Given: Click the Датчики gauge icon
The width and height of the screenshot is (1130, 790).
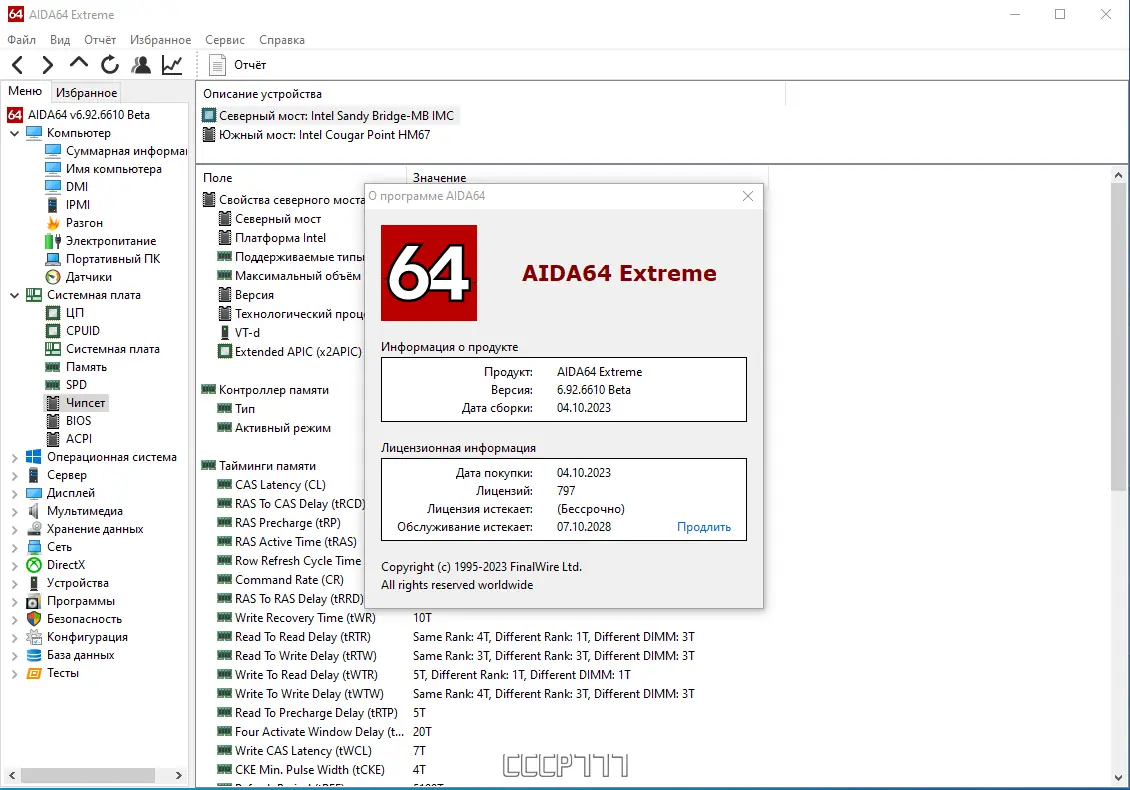Looking at the screenshot, I should pos(53,277).
